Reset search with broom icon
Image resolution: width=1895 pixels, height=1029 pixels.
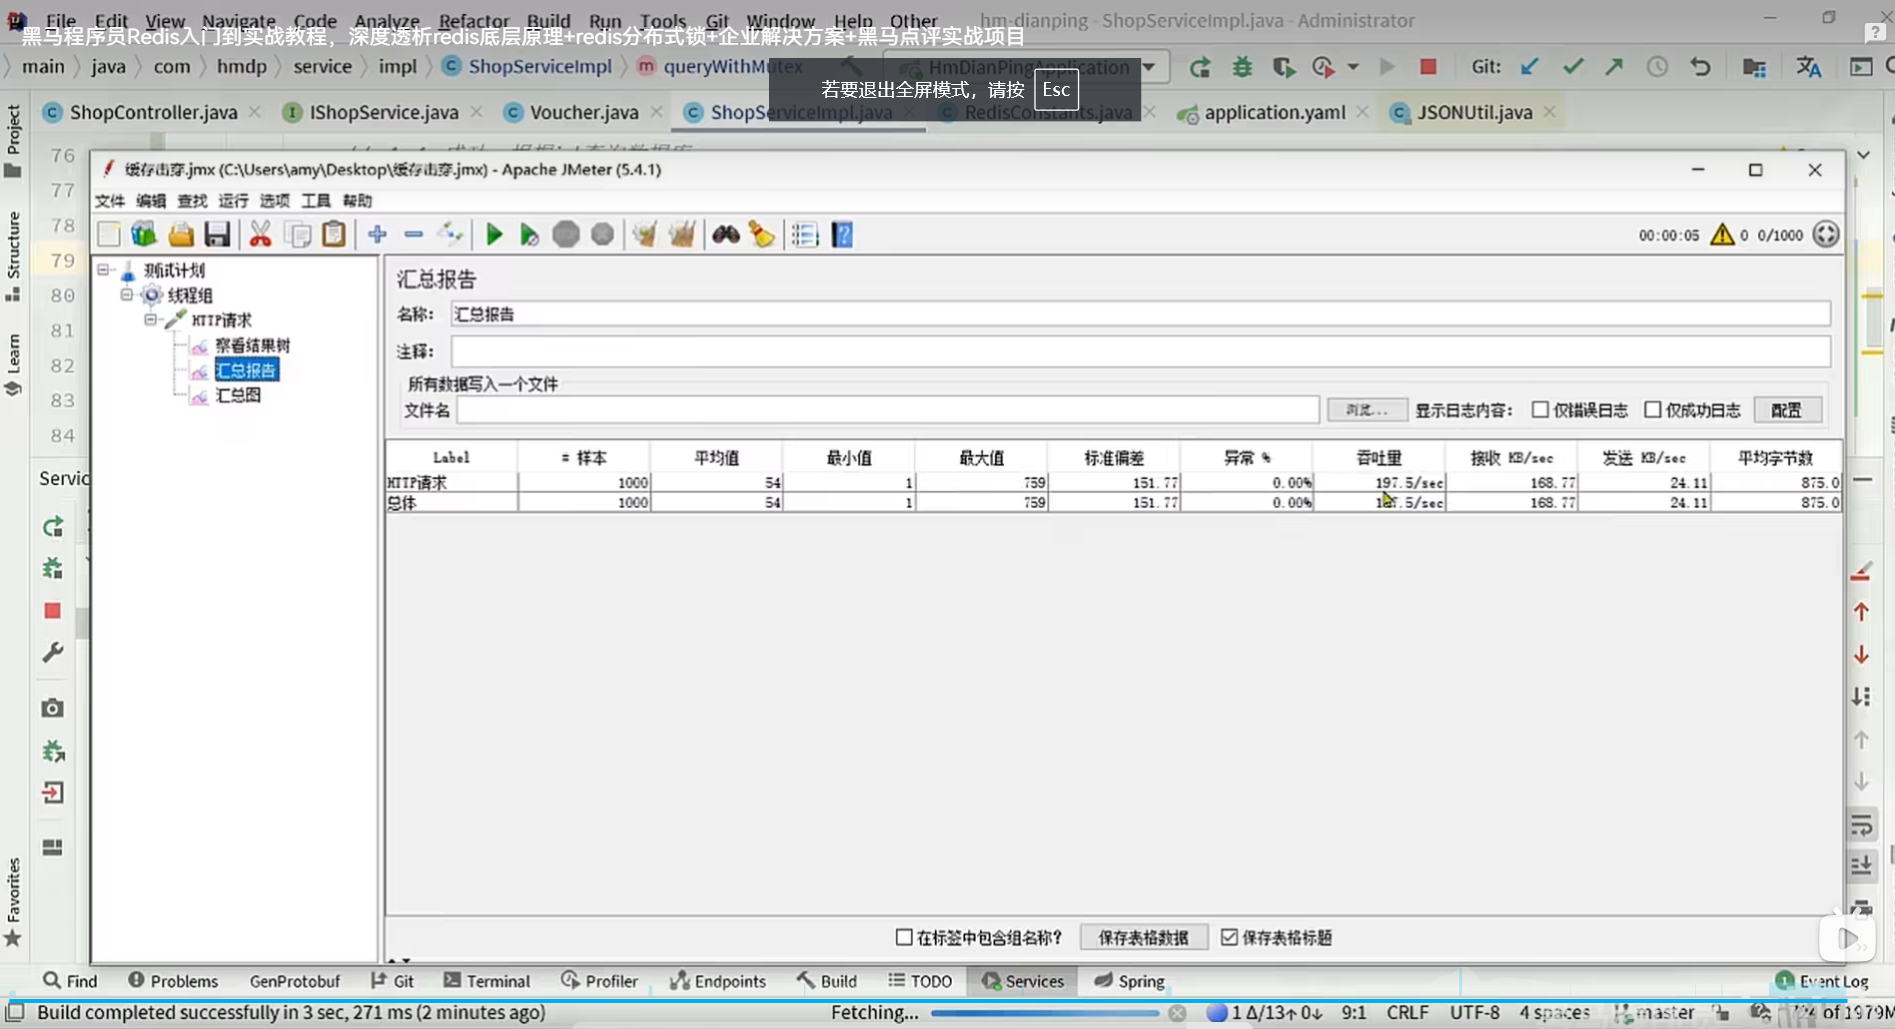point(762,235)
